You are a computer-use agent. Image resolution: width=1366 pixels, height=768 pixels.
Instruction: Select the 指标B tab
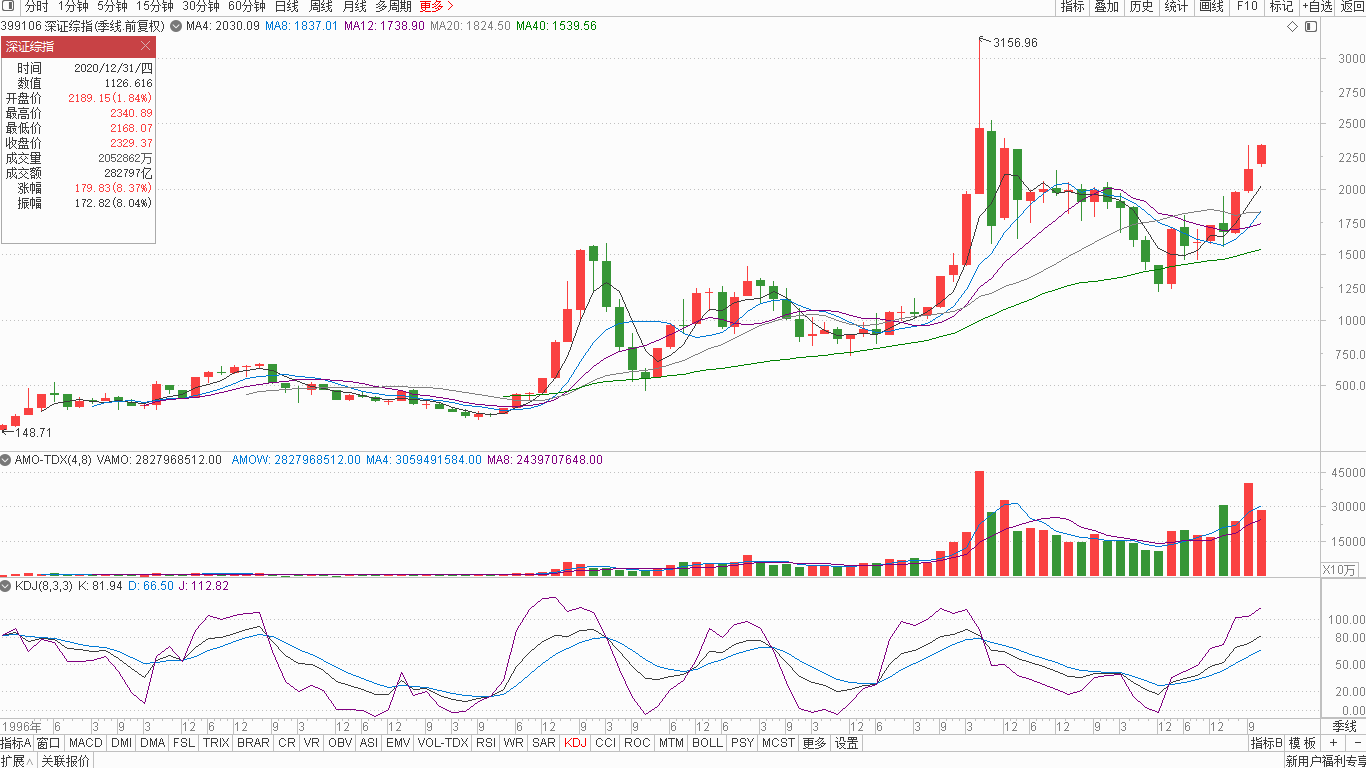(1266, 743)
